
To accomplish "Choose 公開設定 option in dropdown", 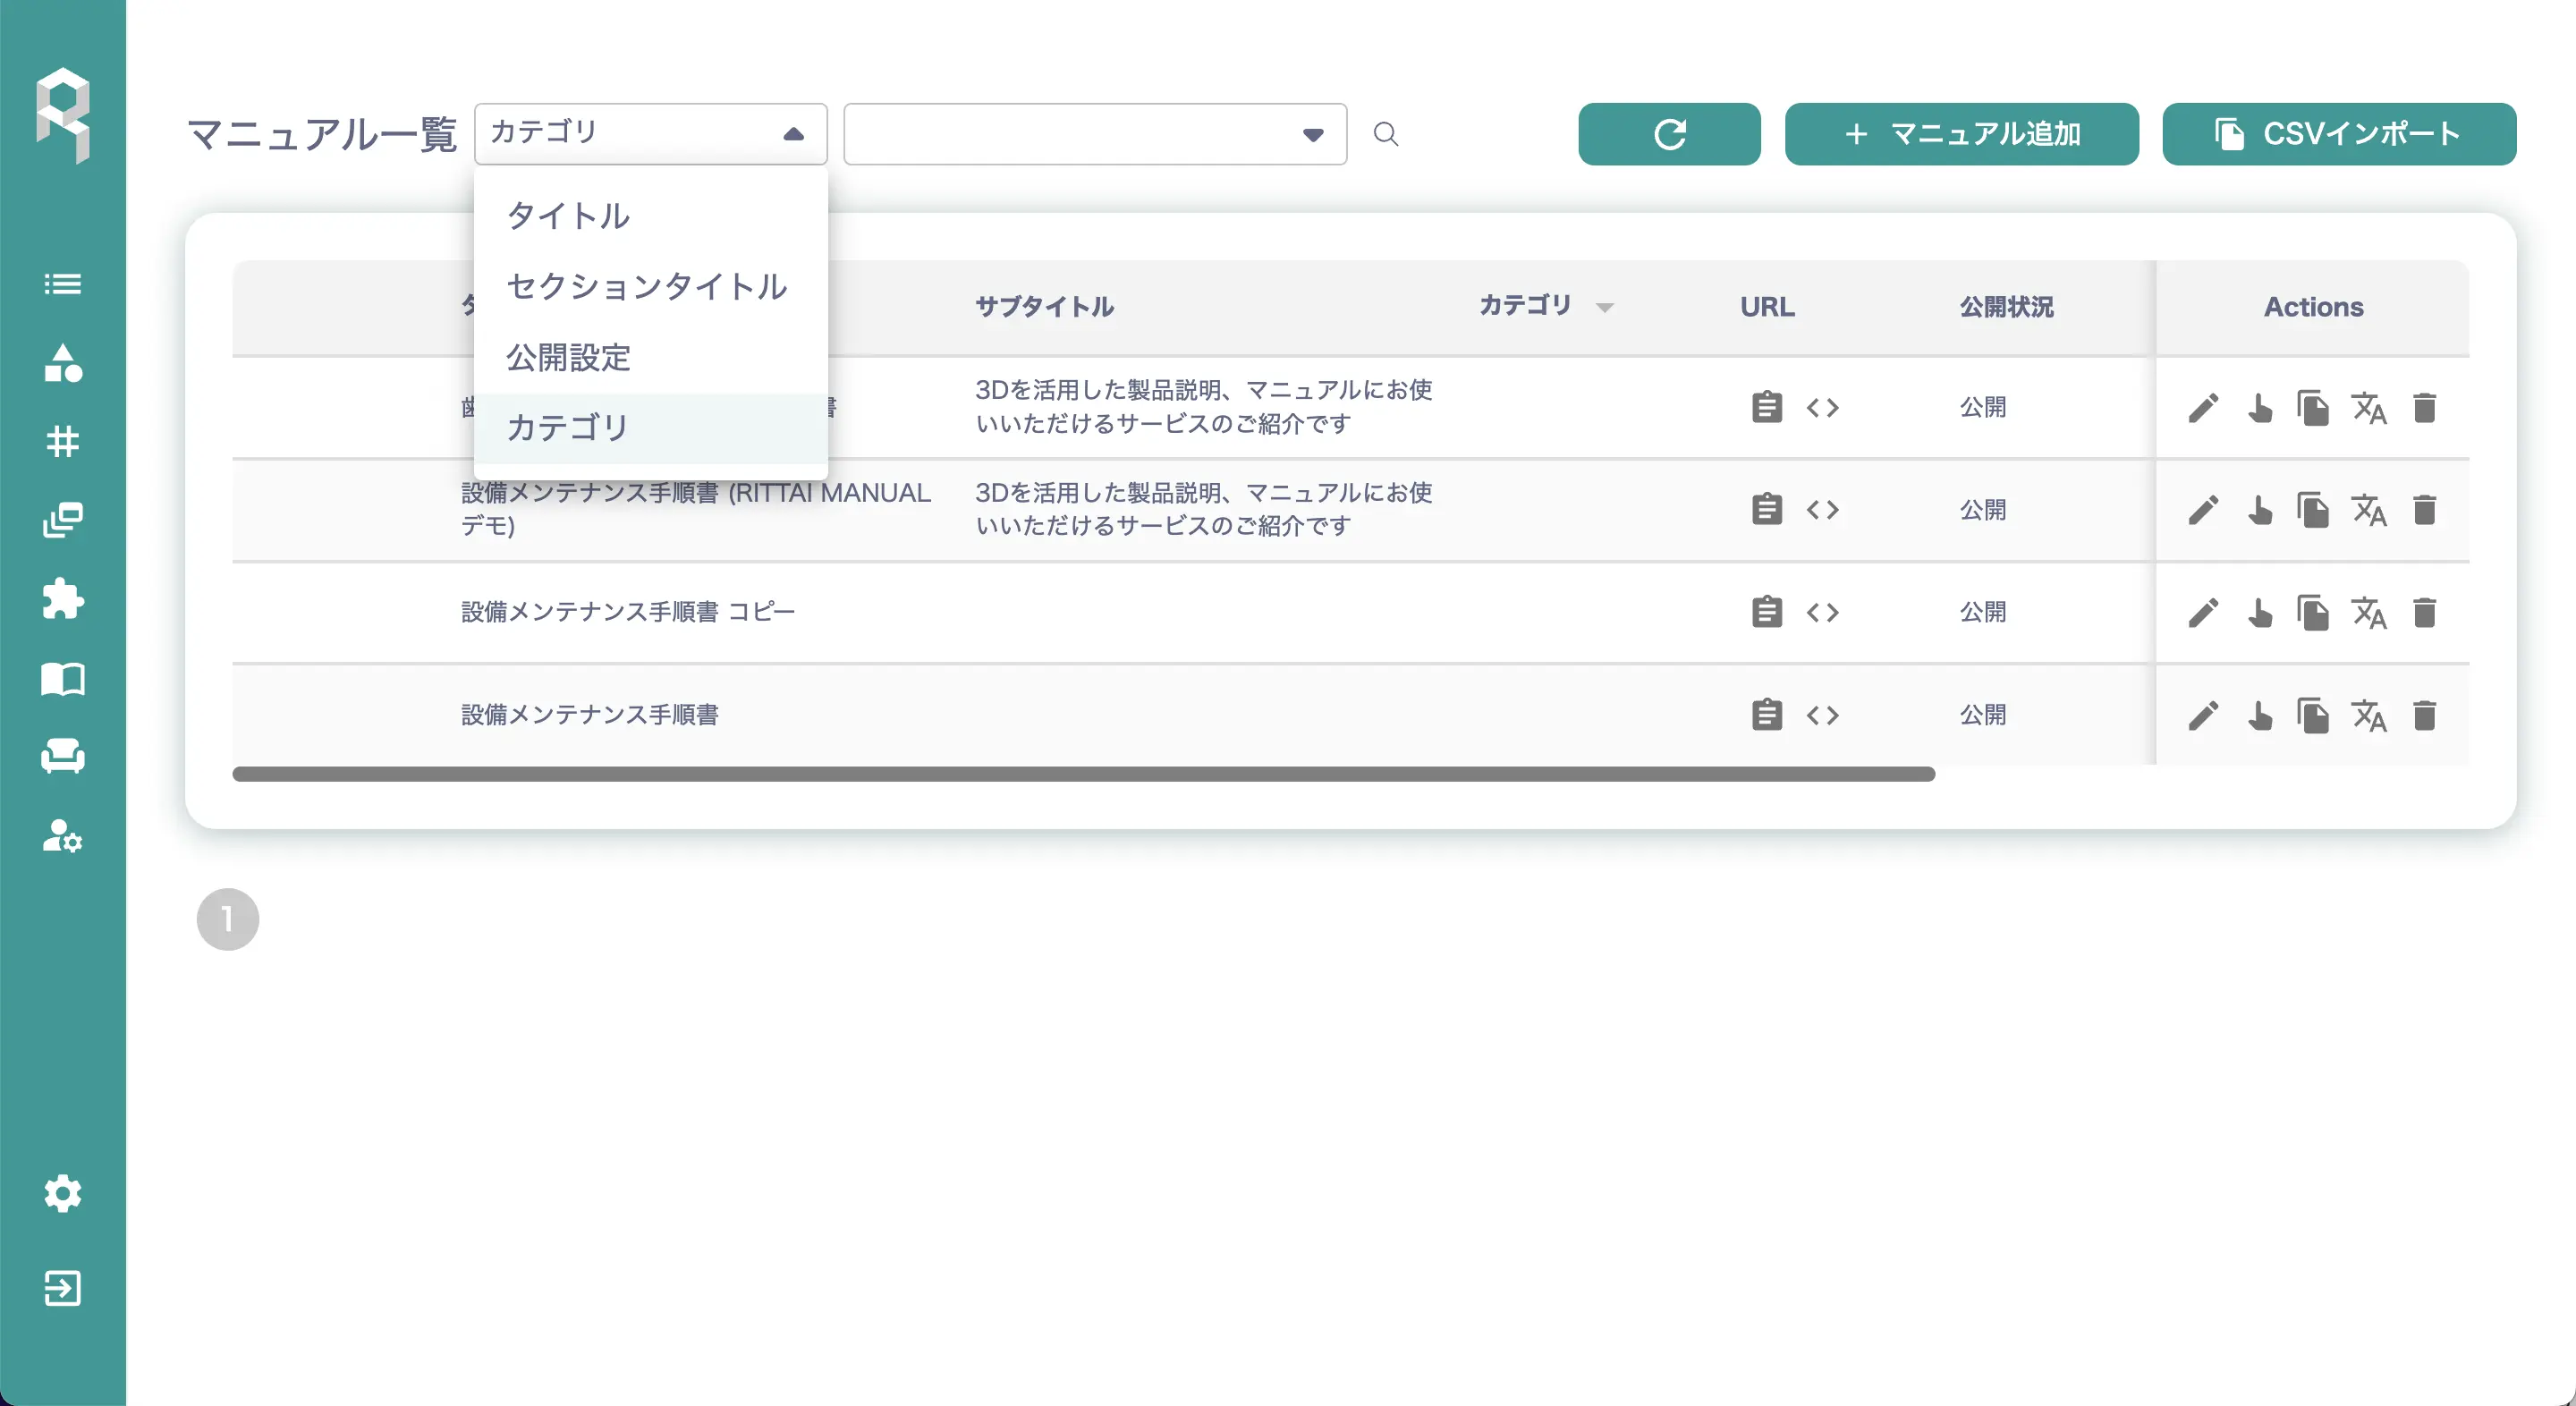I will point(568,357).
